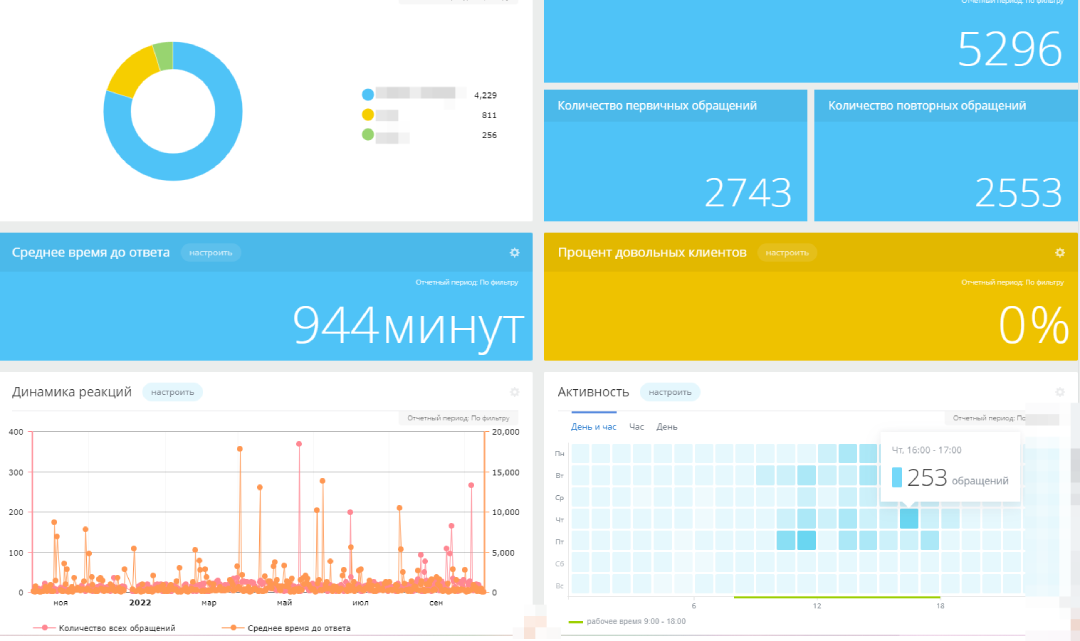Click the gear icon of Активность widget

point(1060,392)
